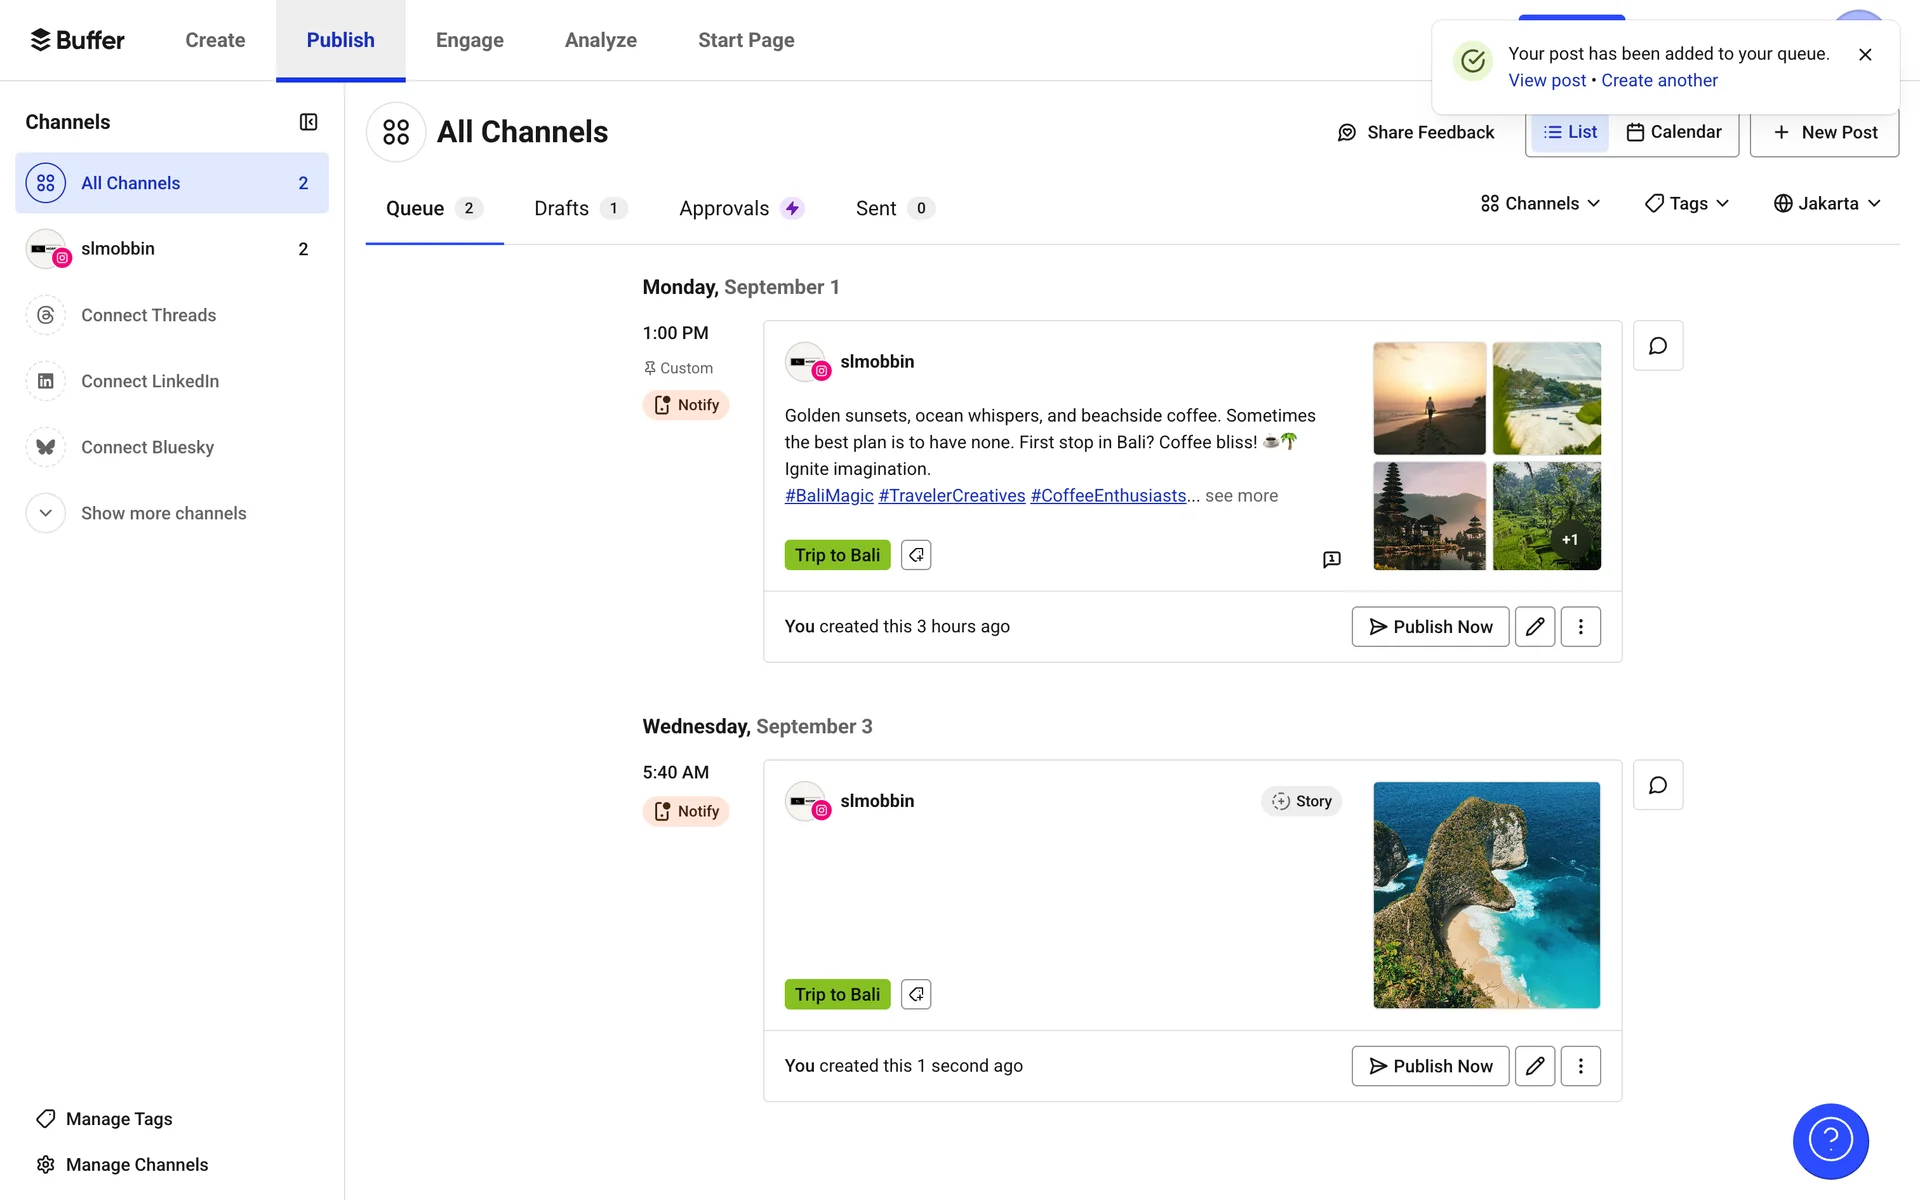1920x1200 pixels.
Task: Click the pencil edit icon on Monday post
Action: click(1535, 627)
